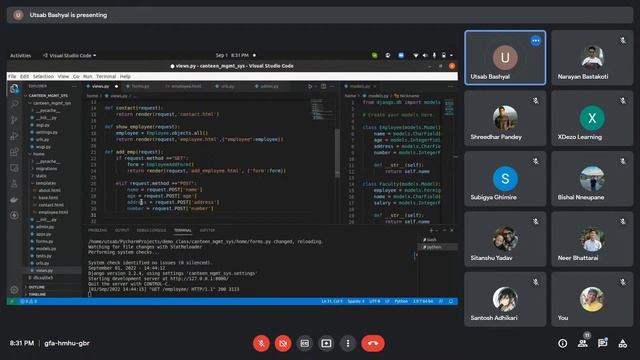Open the Selection menu in VS Code
This screenshot has width=640, height=360.
43,76
